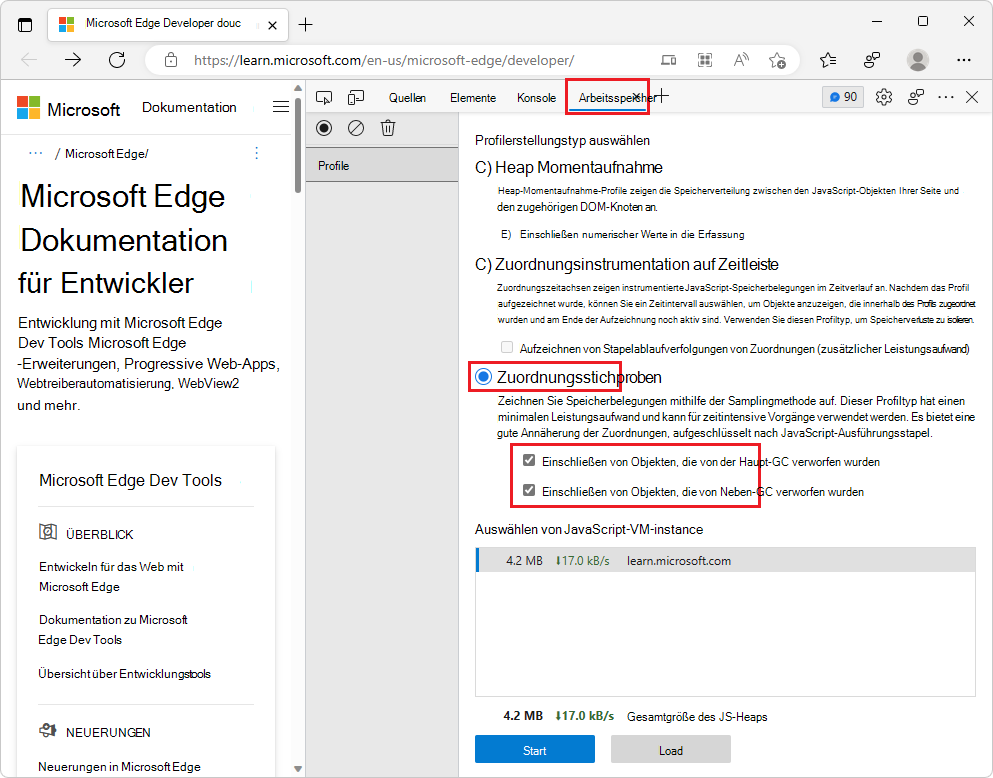Uncheck the Neben-GC discarded objects checkbox
Screen dimensions: 993x778
tap(529, 491)
